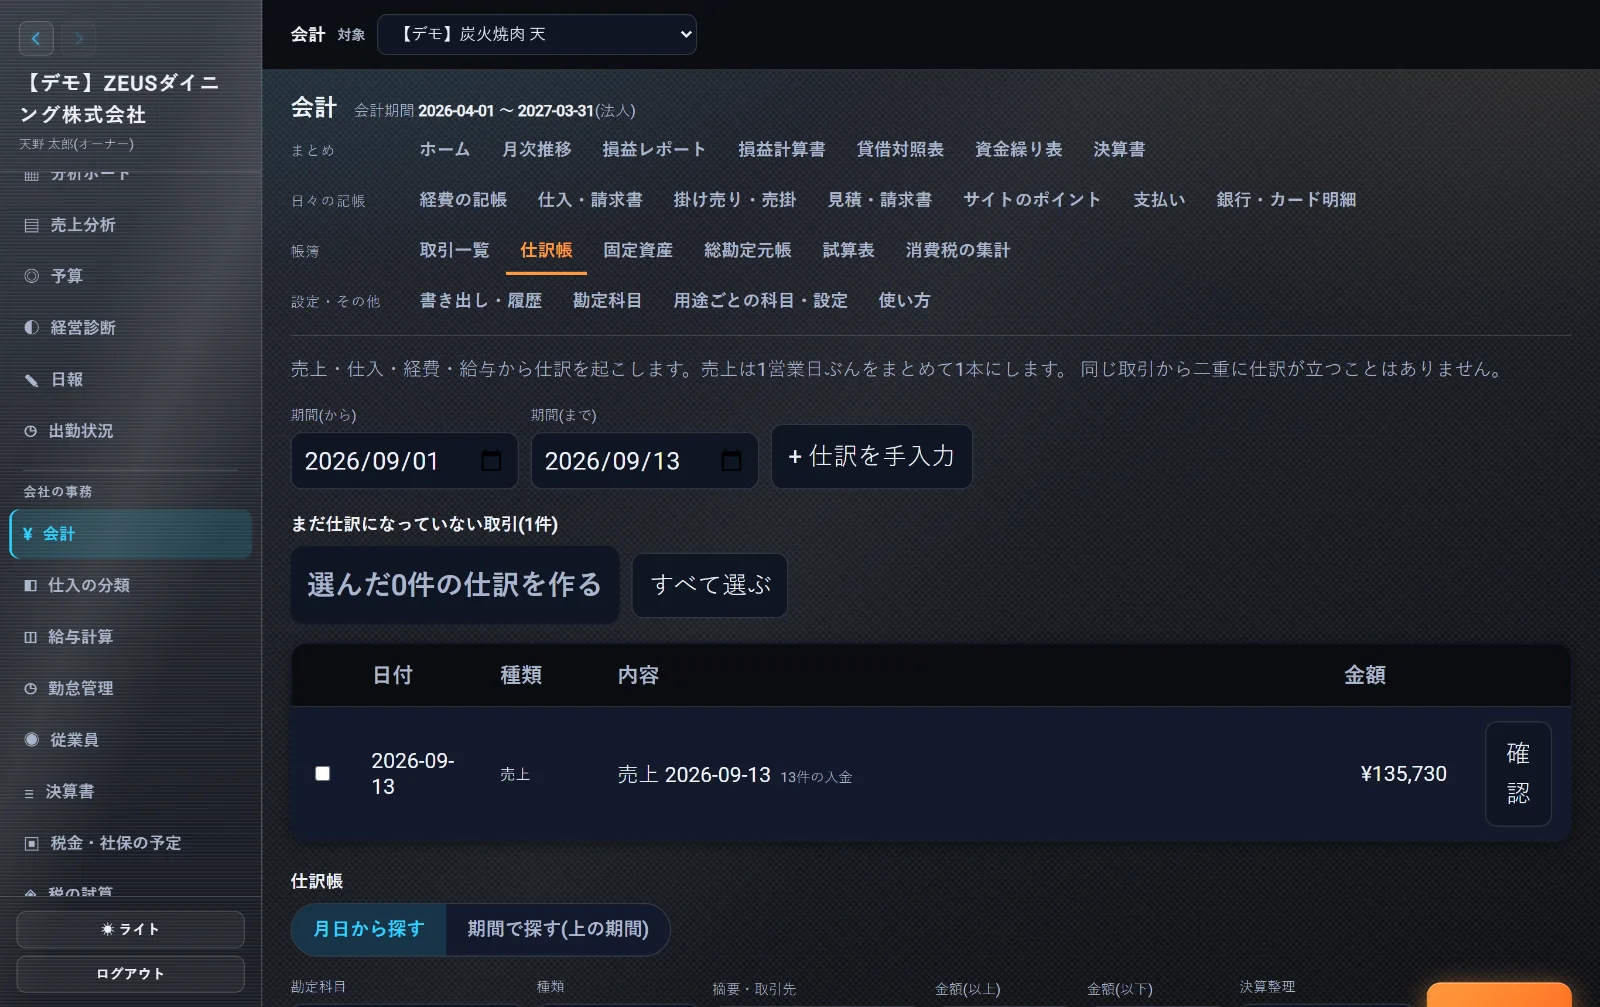Viewport: 1600px width, 1007px height.
Task: Open 掛け売り・売掛 tab
Action: click(735, 200)
